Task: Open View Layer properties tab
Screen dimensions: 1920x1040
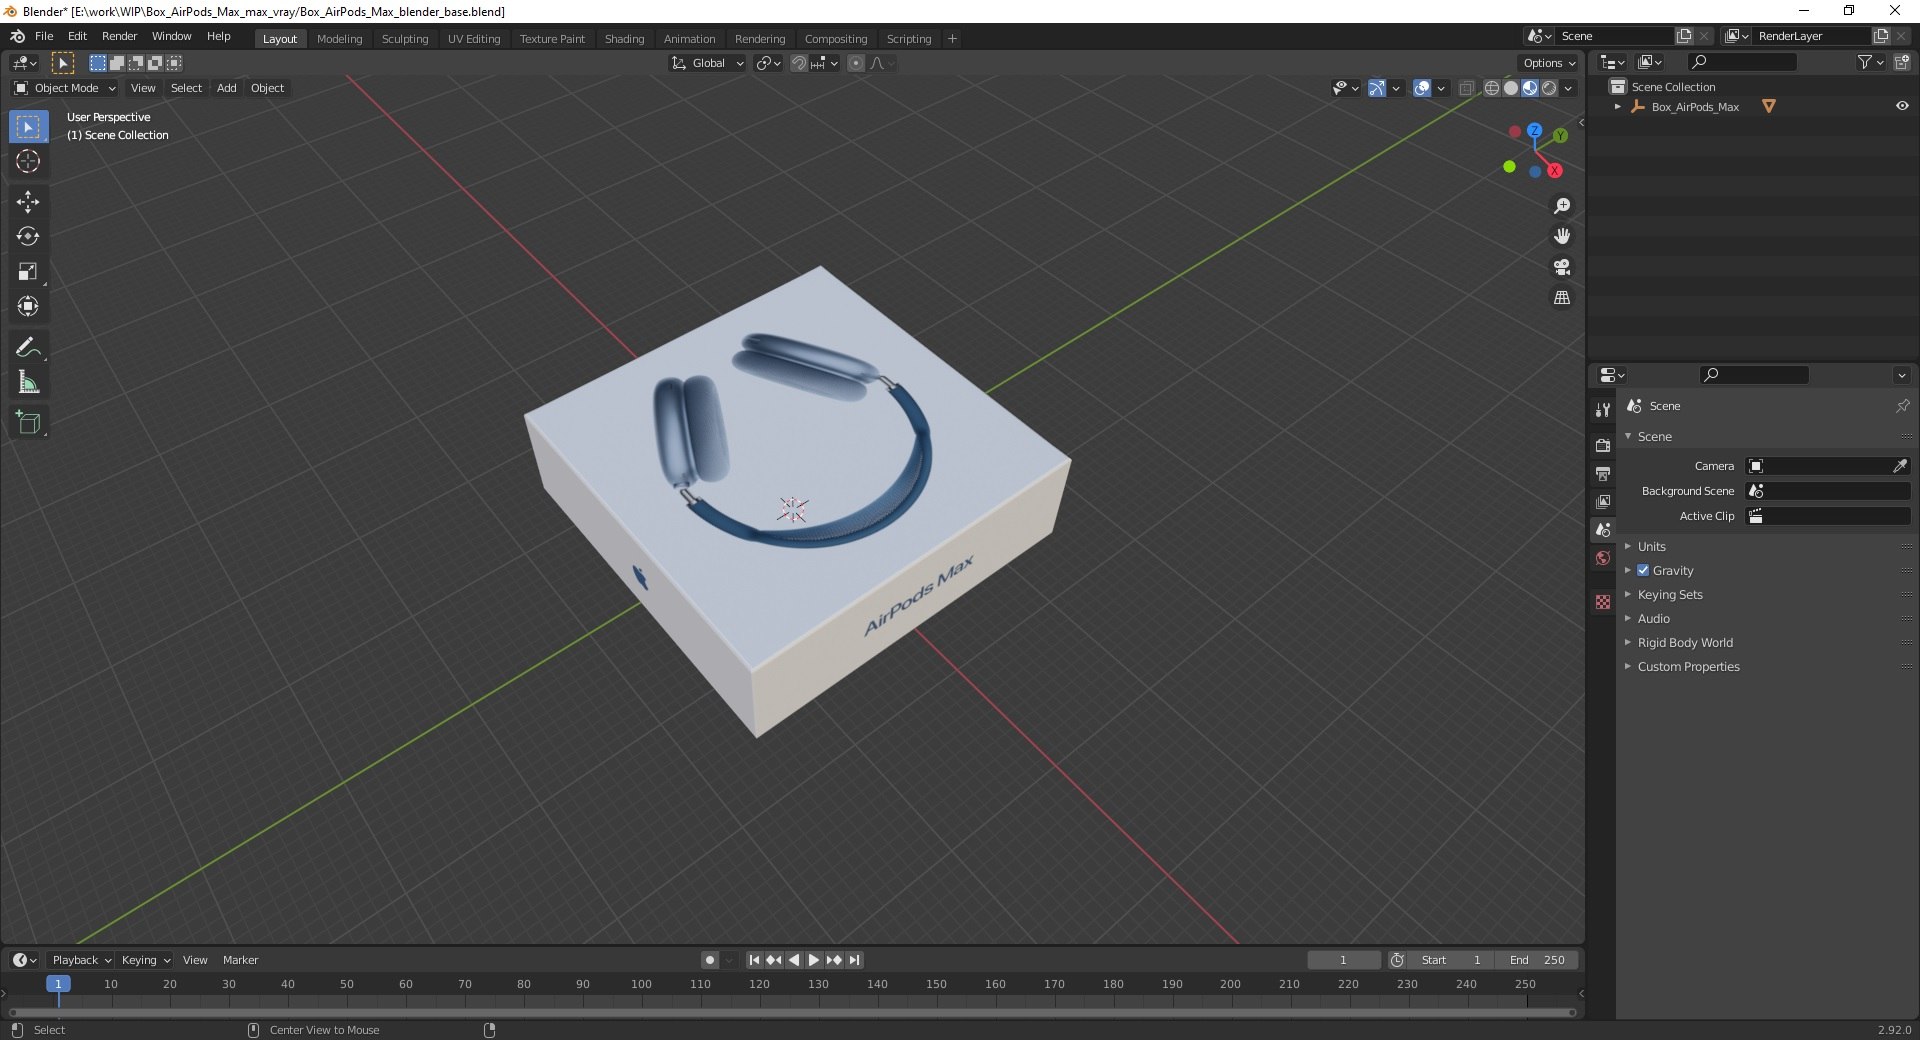Action: (x=1603, y=501)
